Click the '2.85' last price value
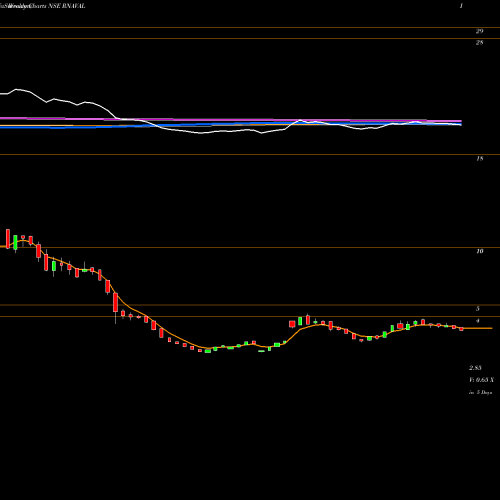The height and width of the screenshot is (500, 500). tap(475, 368)
